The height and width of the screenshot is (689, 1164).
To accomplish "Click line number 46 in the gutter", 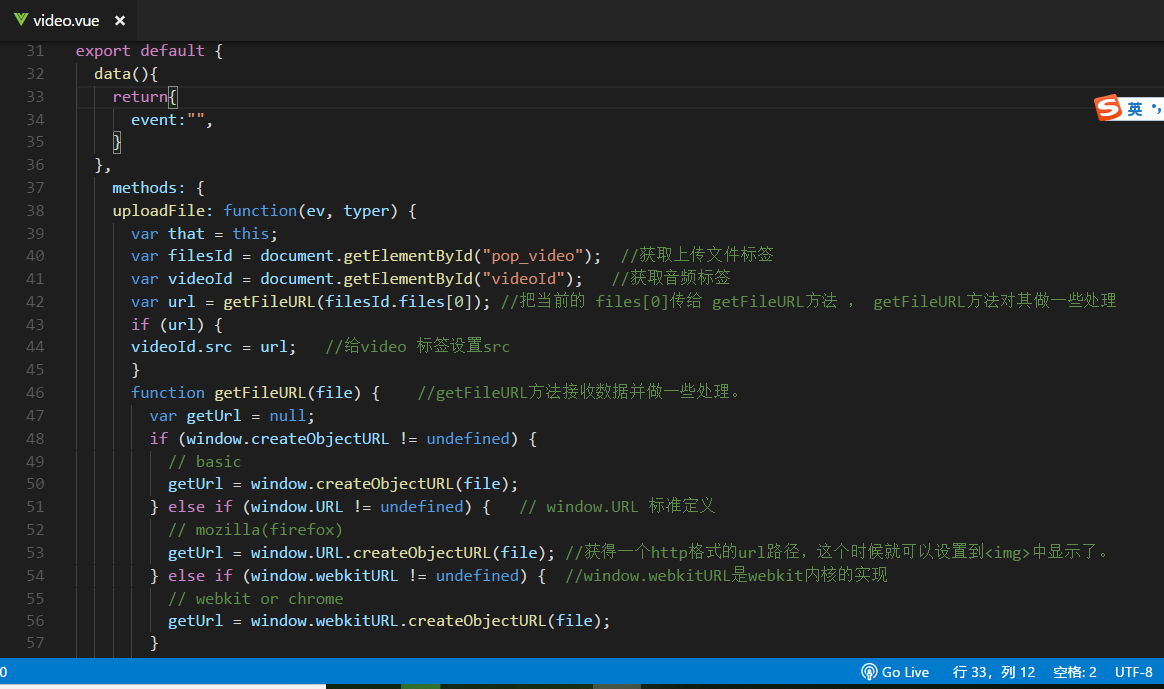I will [34, 393].
